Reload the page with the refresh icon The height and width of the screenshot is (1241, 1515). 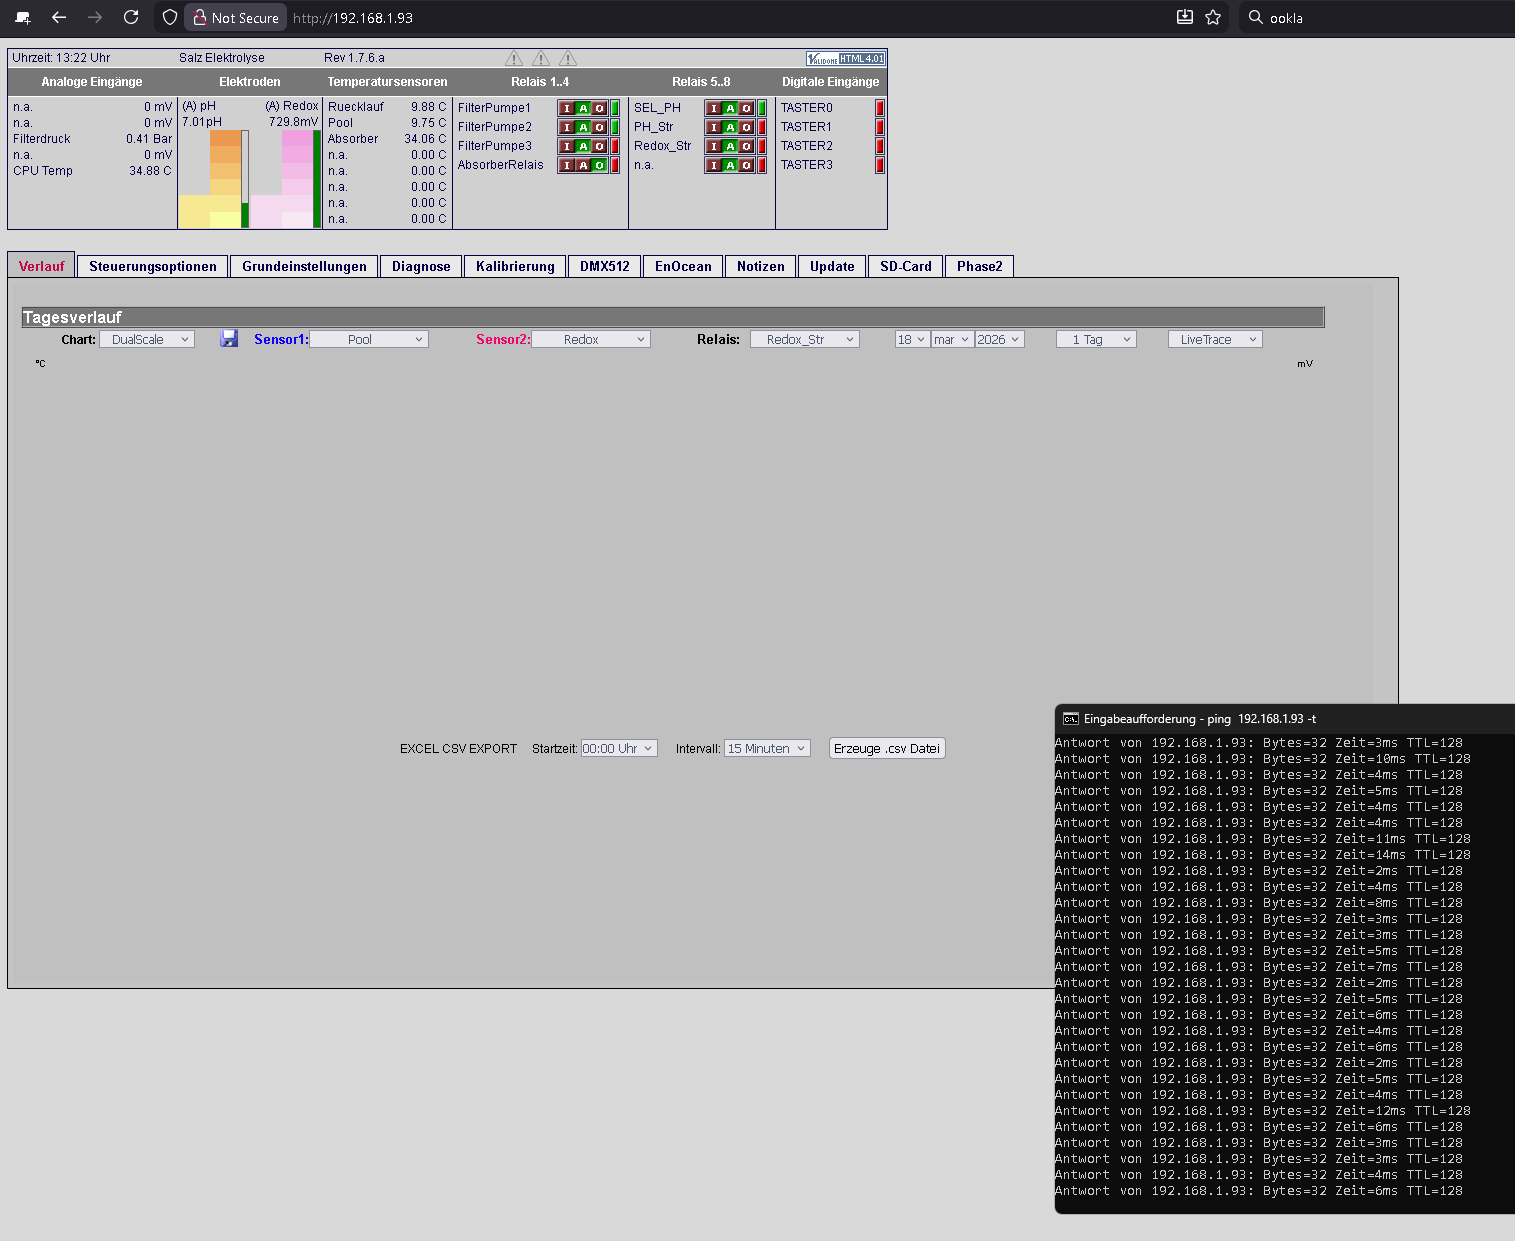(131, 17)
